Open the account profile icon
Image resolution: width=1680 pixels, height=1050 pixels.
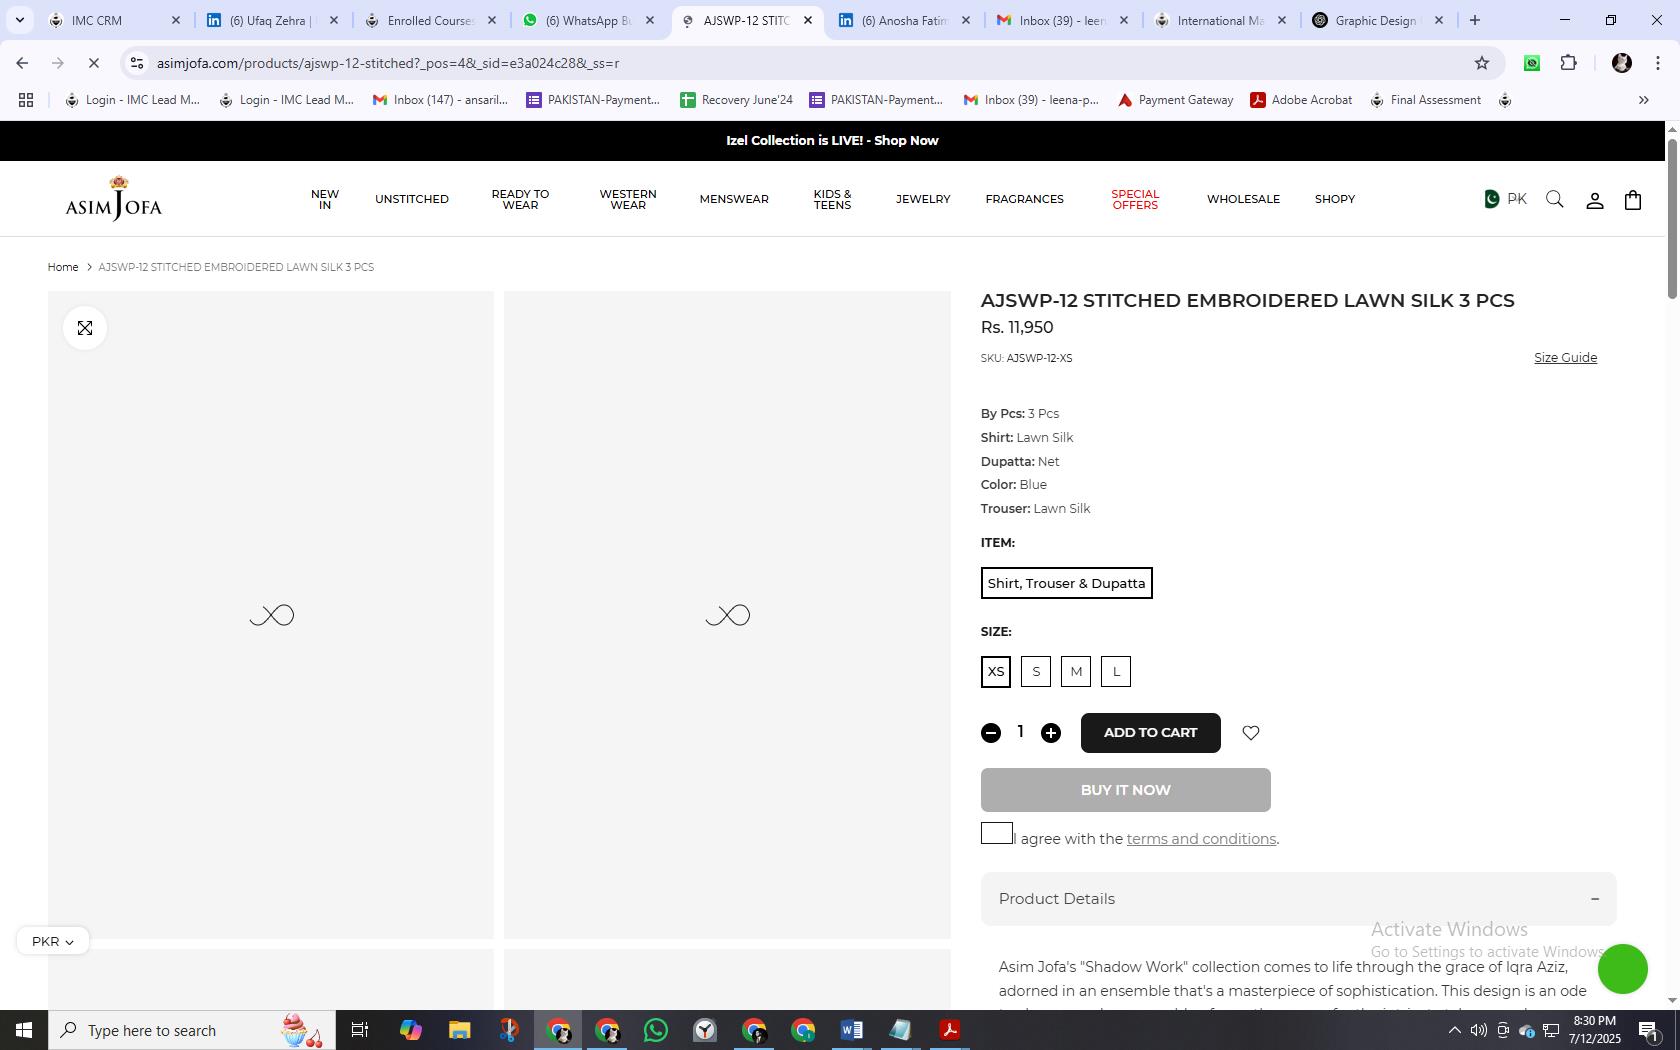[x=1595, y=200]
